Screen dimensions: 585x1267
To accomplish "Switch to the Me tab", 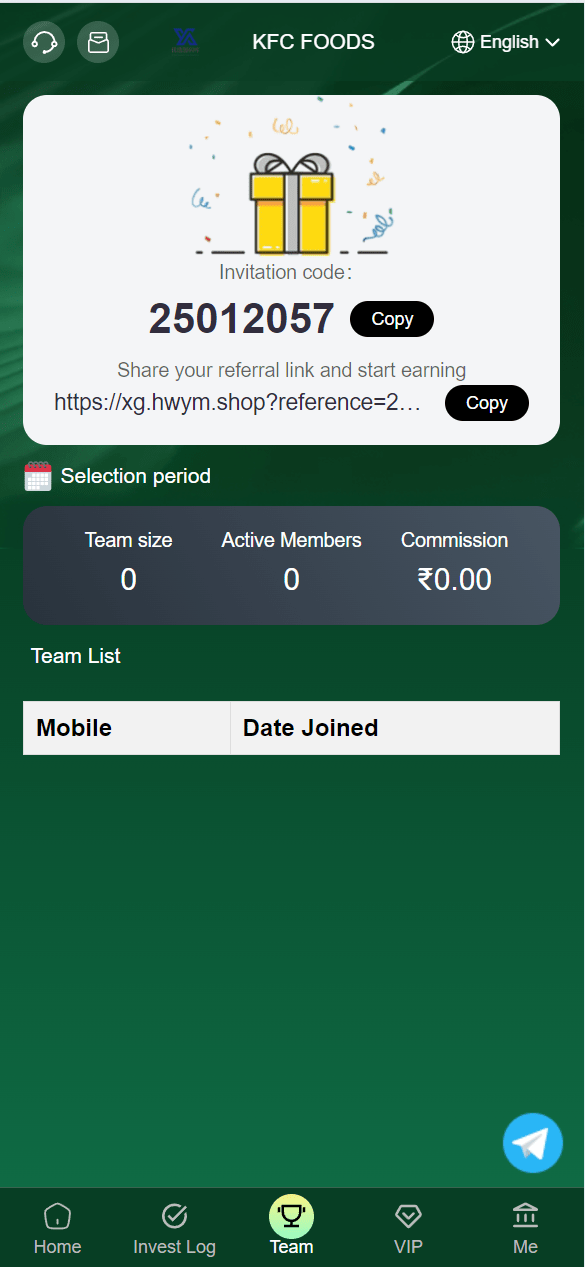I will tap(525, 1229).
